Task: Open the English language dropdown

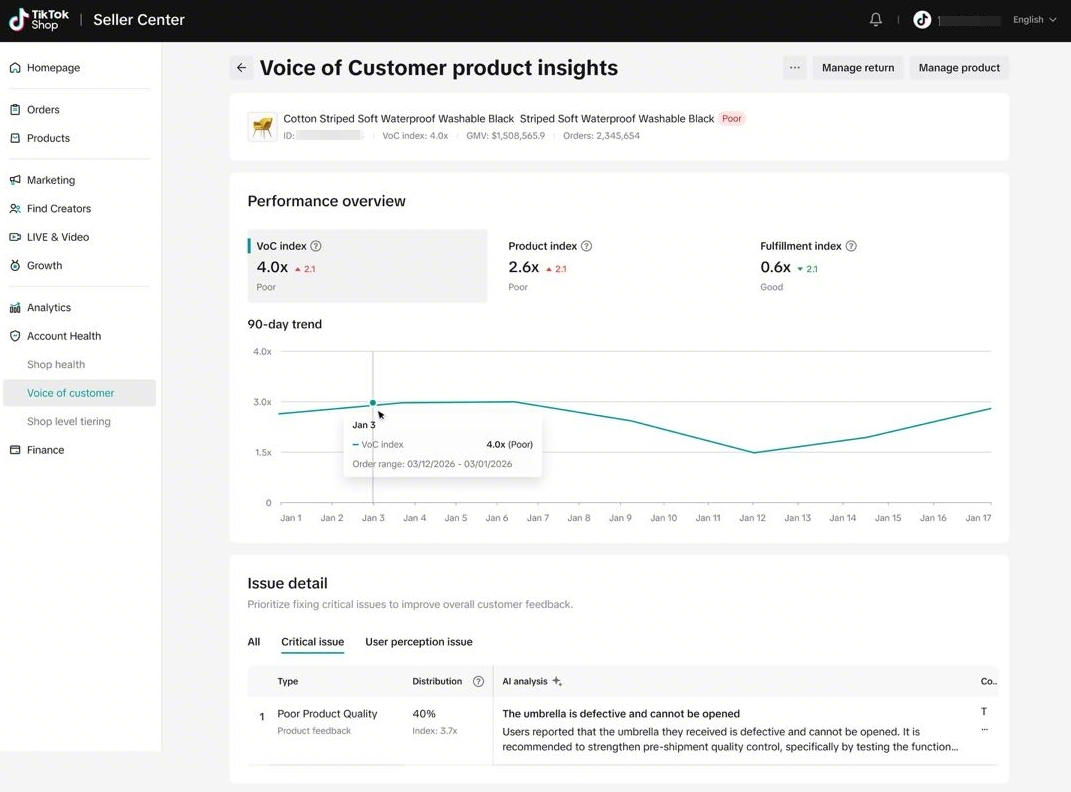Action: 1034,20
